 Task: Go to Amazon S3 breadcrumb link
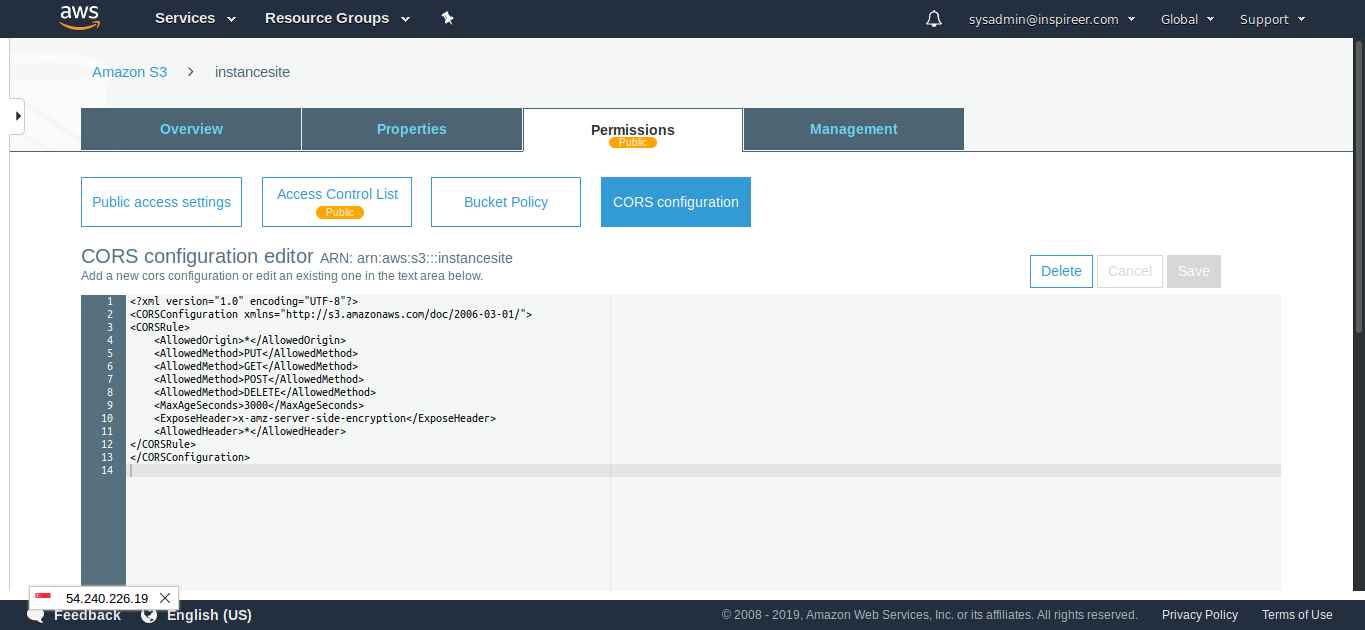129,72
